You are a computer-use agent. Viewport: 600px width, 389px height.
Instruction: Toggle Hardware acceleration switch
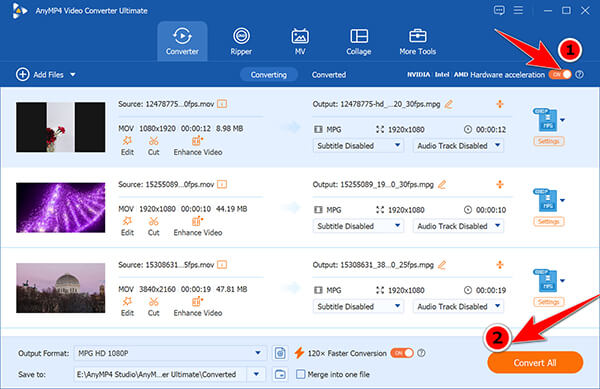pos(560,75)
